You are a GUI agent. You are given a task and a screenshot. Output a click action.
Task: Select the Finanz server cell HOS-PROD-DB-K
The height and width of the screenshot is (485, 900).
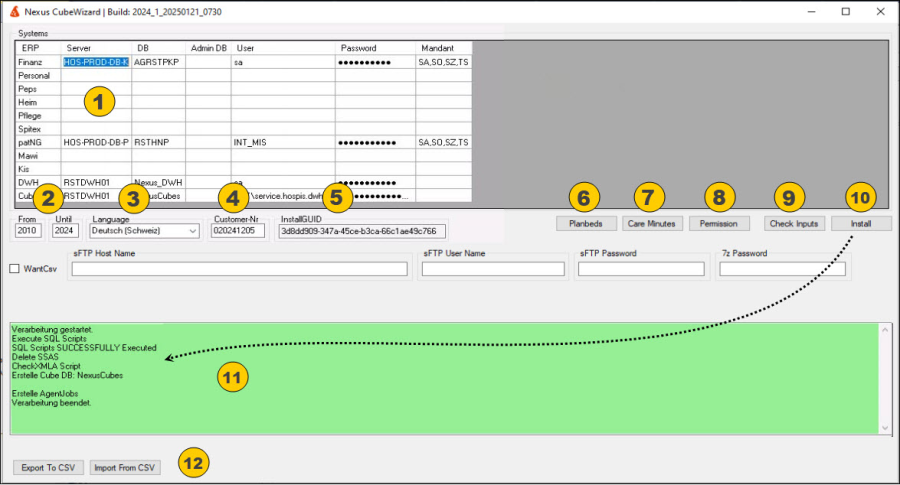click(96, 62)
